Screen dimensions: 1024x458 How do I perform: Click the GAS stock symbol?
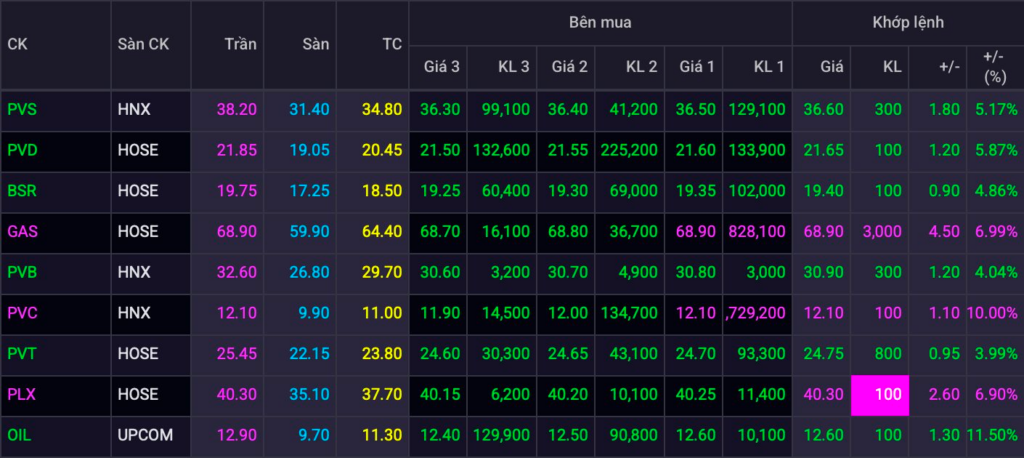coord(22,231)
